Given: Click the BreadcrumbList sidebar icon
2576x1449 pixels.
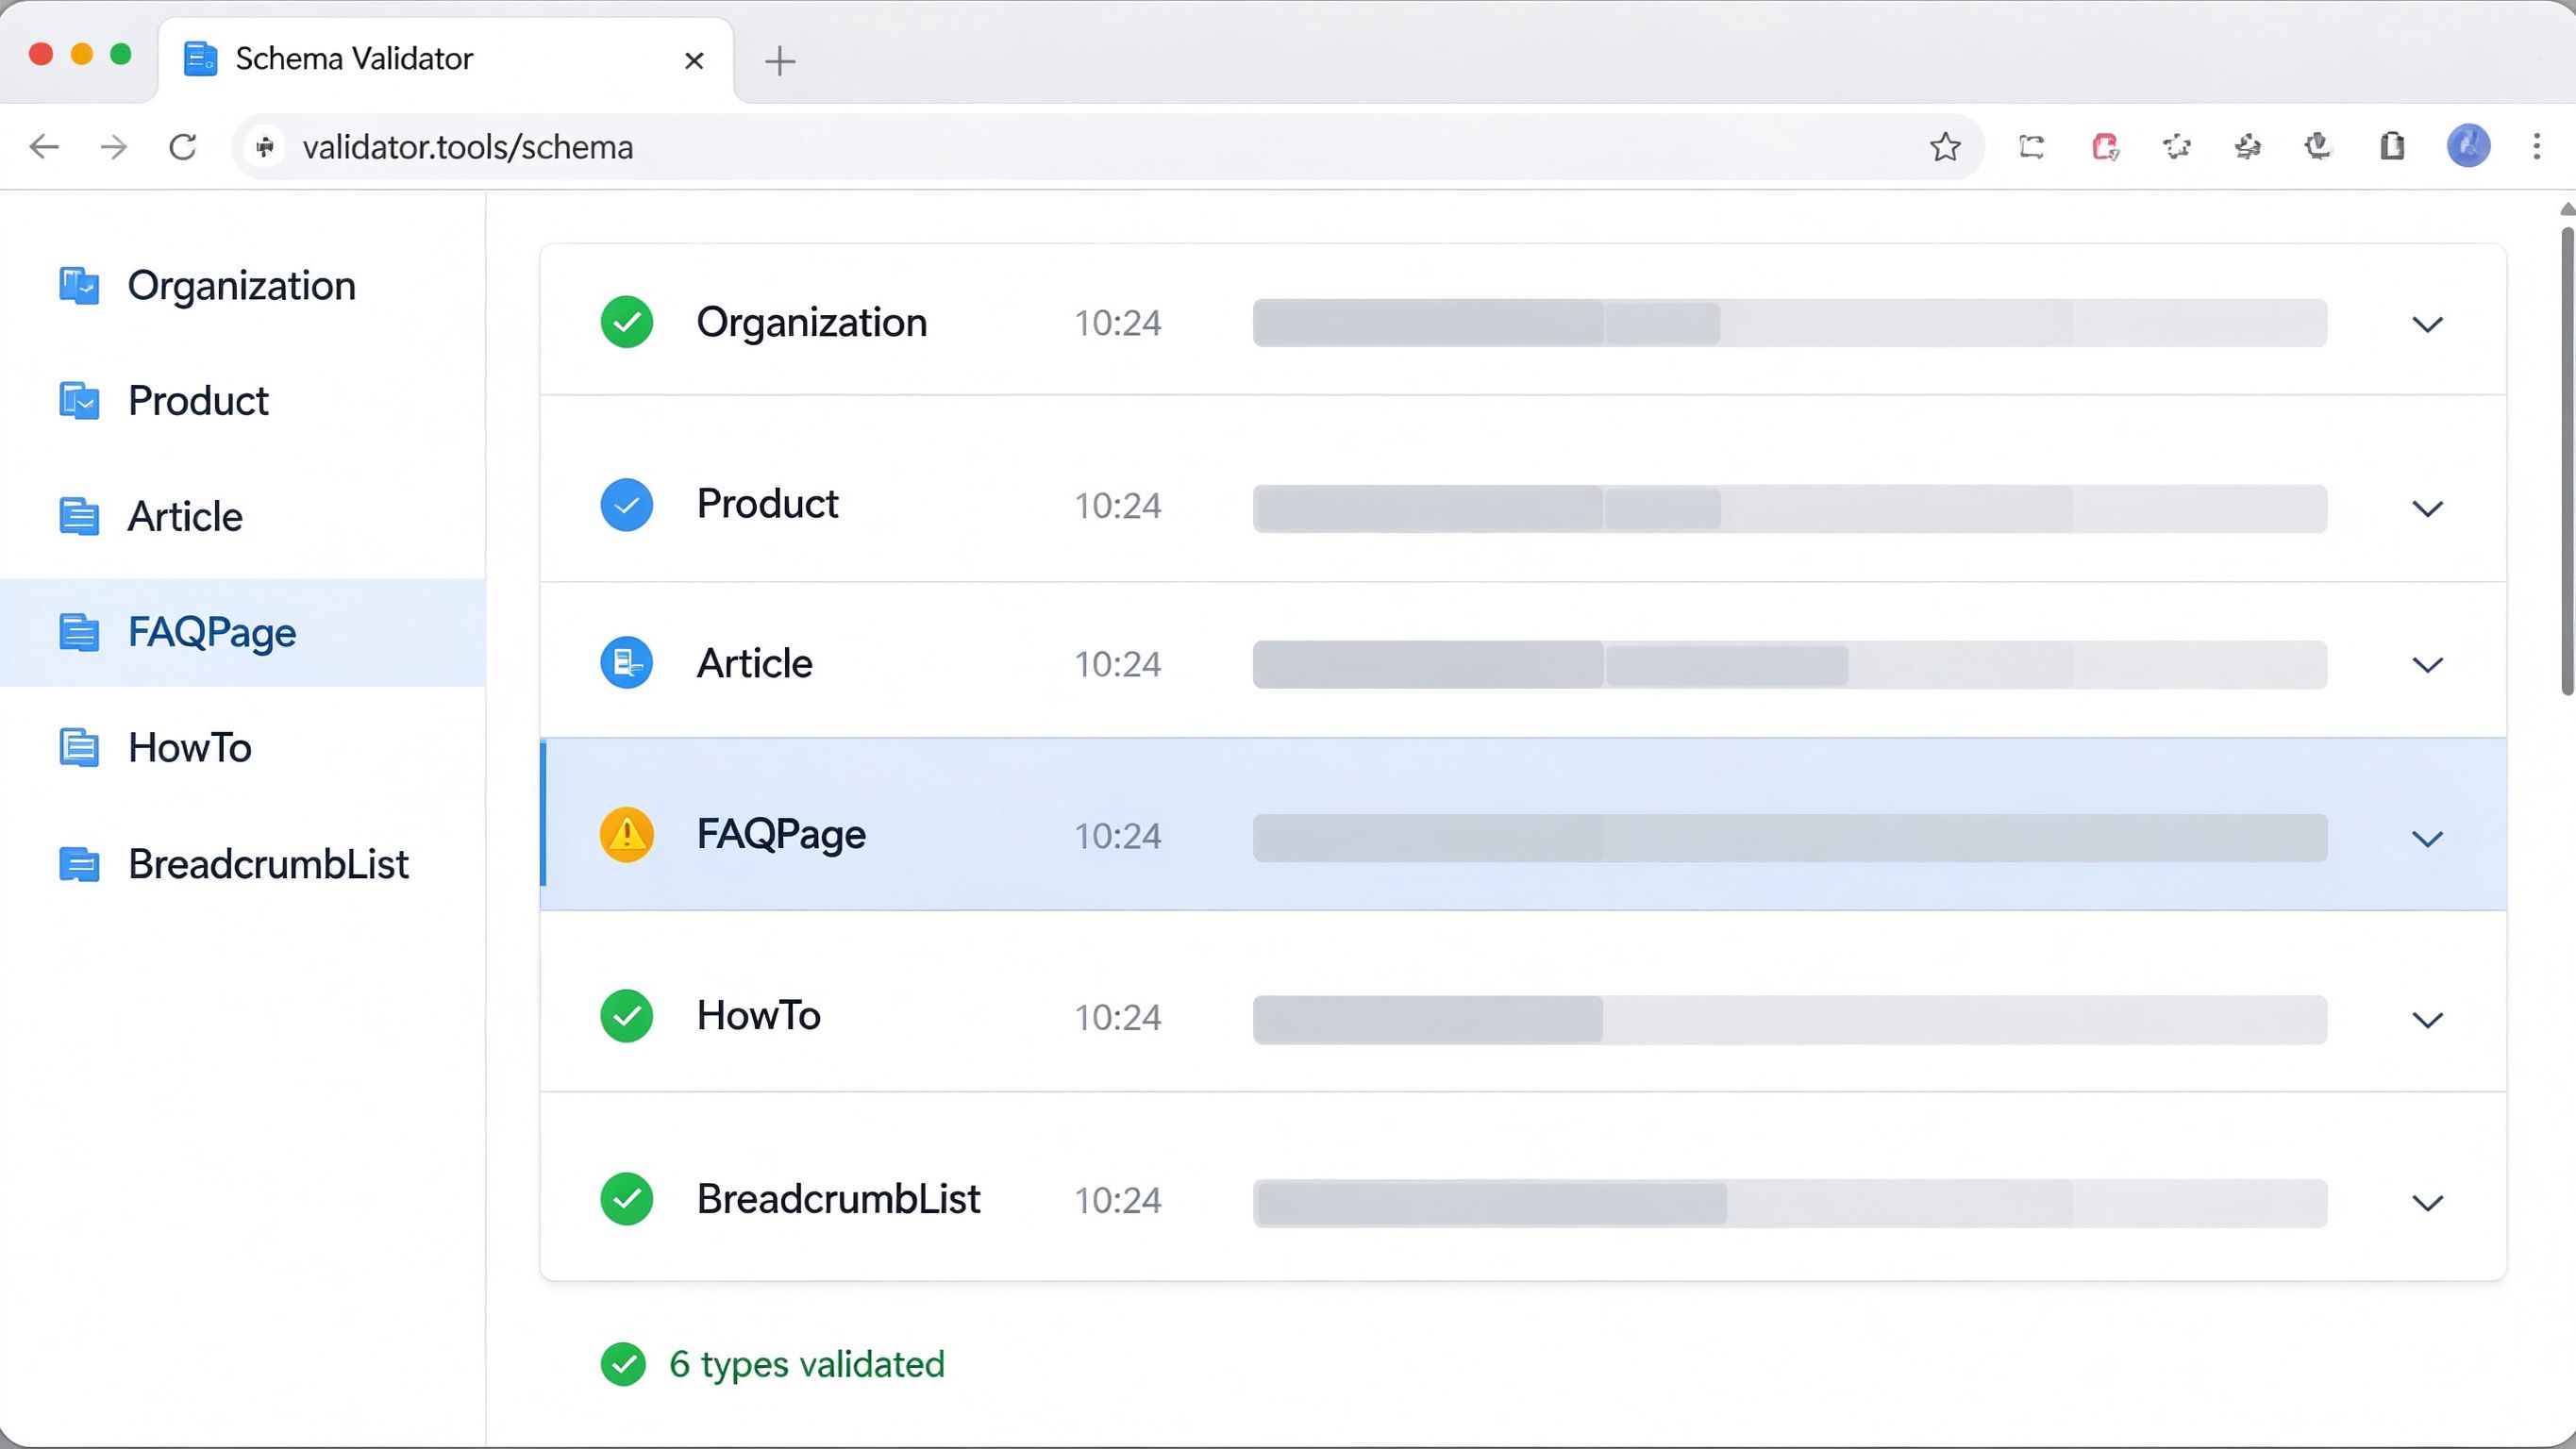Looking at the screenshot, I should 79,864.
